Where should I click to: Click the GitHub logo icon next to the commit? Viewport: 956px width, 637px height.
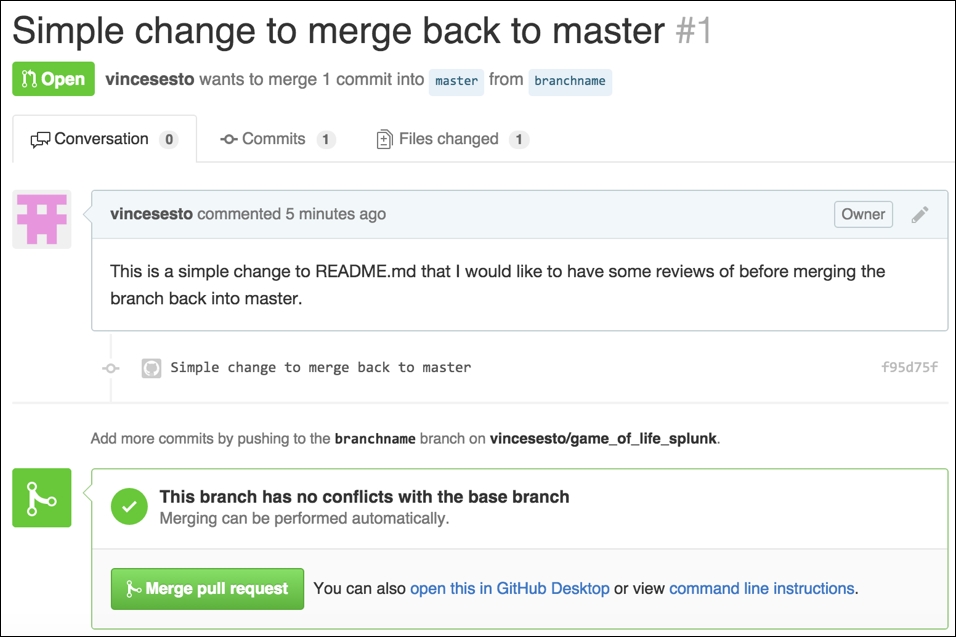tap(151, 368)
